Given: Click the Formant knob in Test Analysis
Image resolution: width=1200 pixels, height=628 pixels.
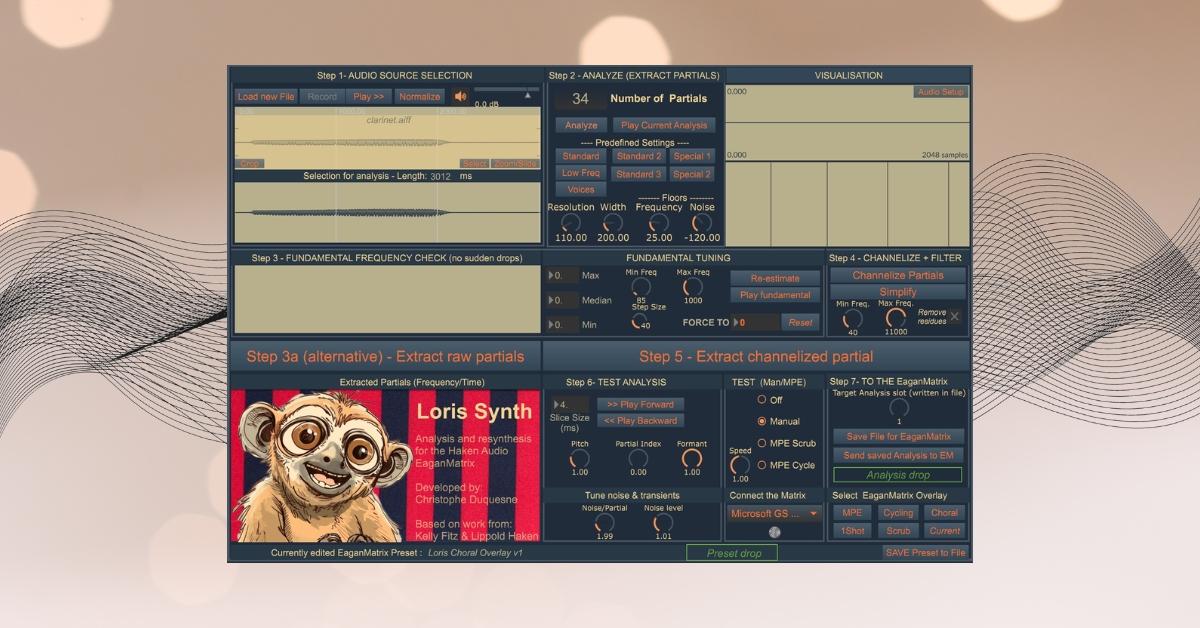Looking at the screenshot, I should [691, 458].
